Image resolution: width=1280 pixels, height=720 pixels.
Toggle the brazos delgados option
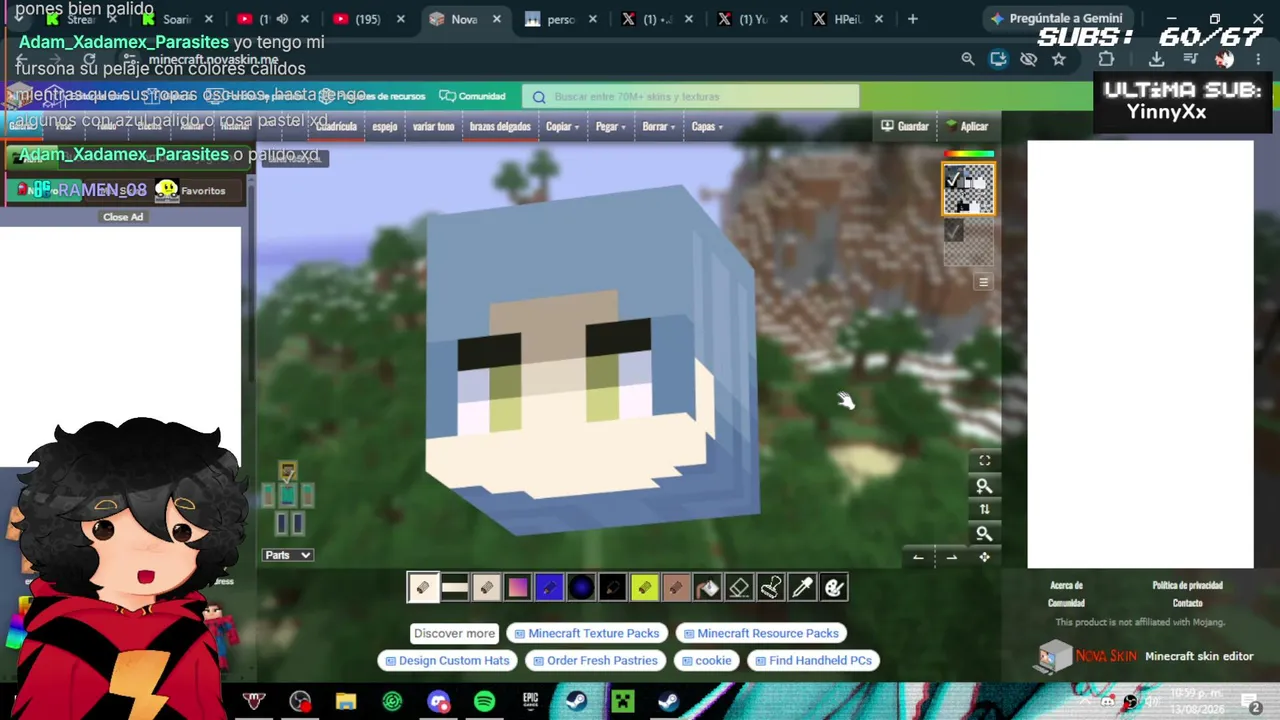pos(500,127)
